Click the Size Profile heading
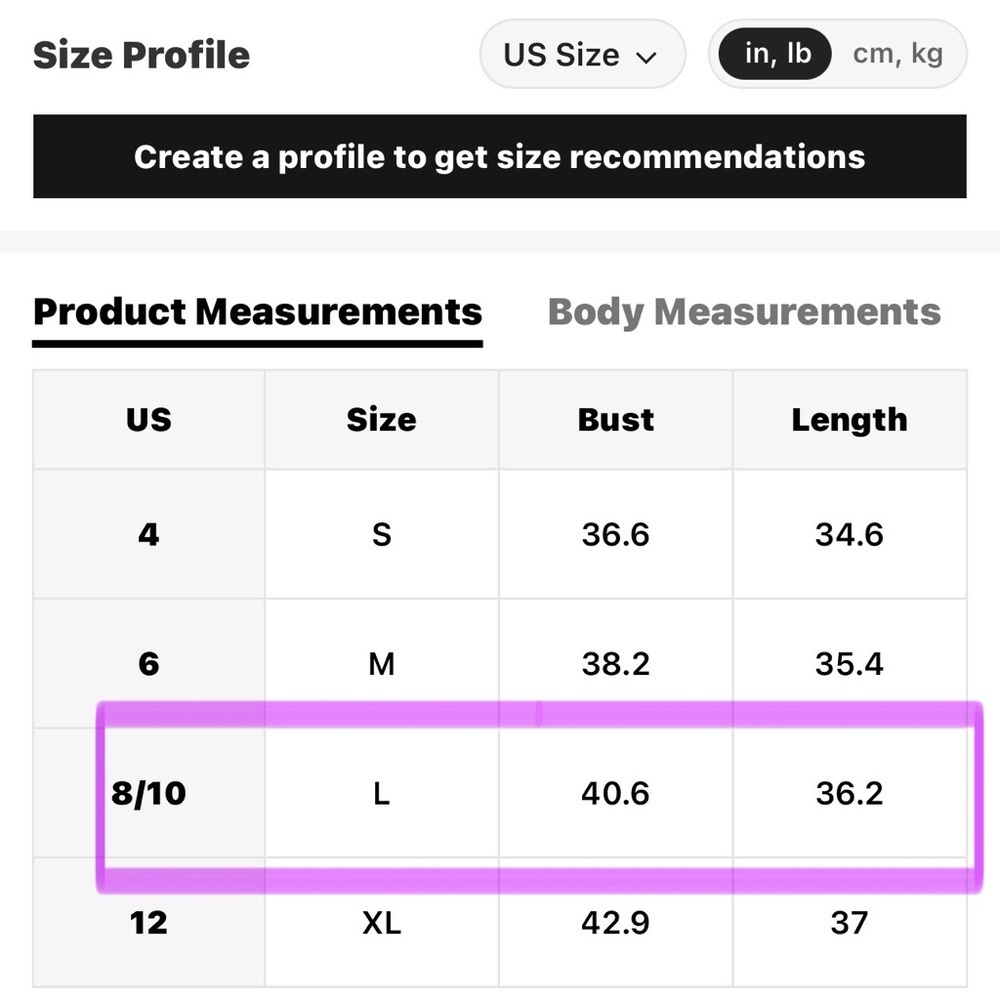The height and width of the screenshot is (1000, 1000). pos(141,55)
